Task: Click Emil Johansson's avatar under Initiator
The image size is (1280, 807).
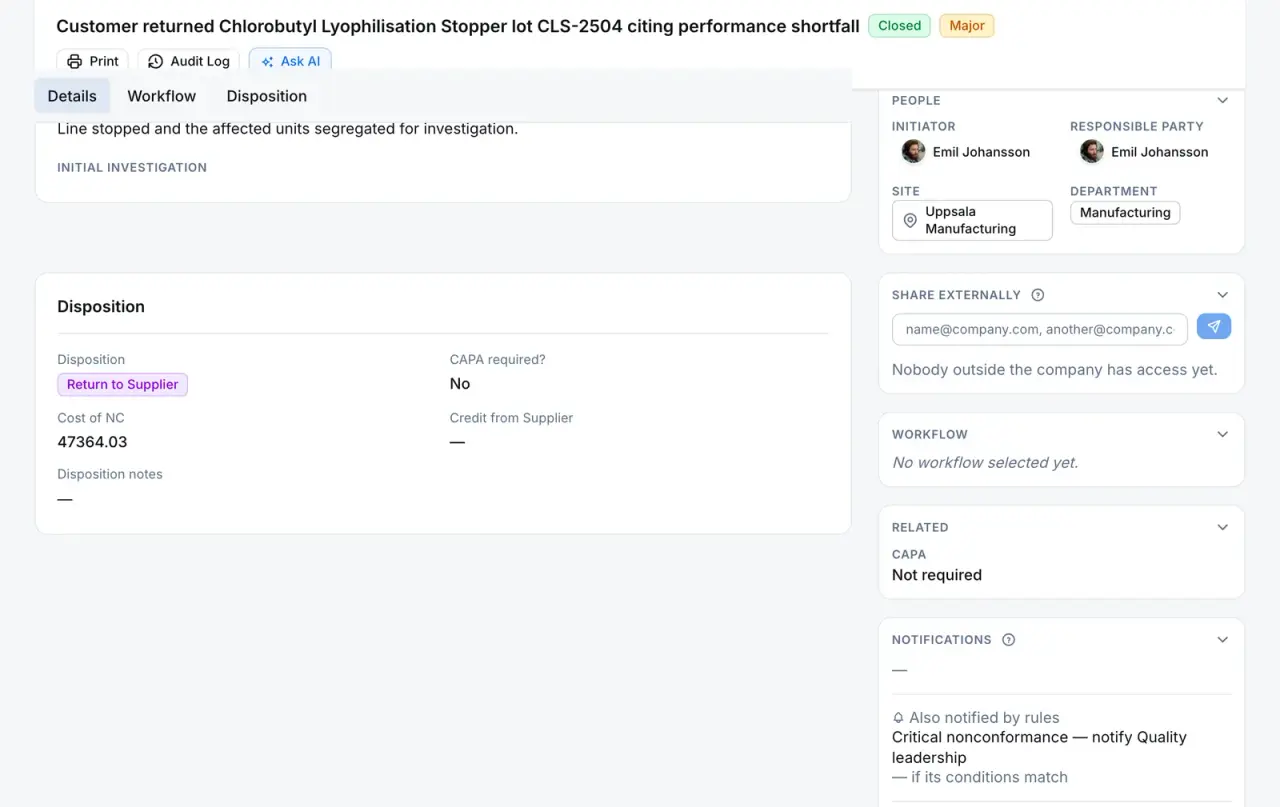Action: click(913, 151)
